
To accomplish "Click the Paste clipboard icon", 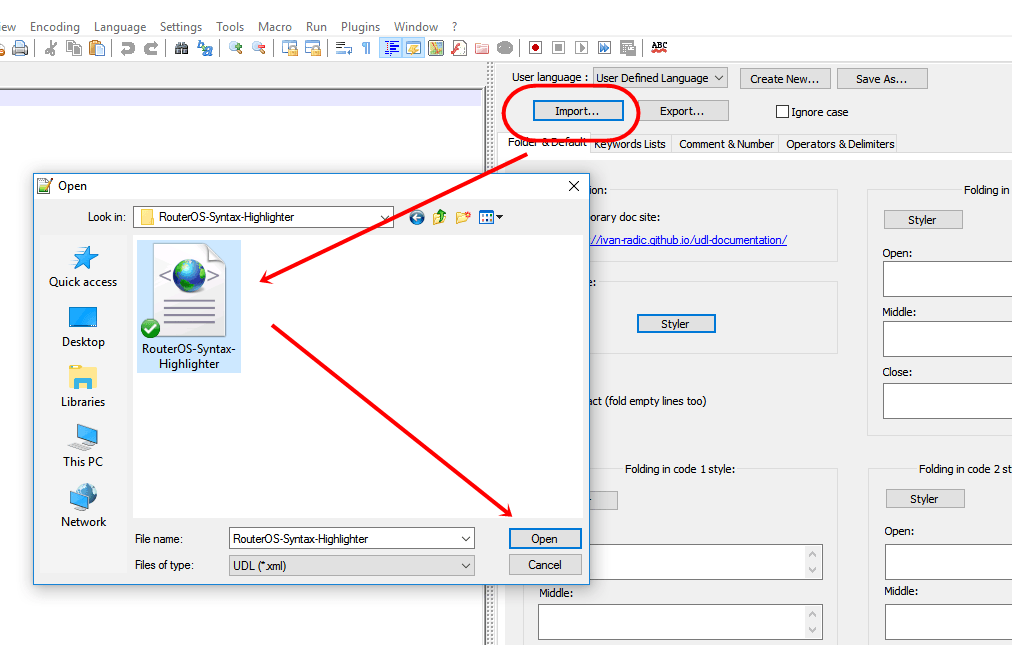I will pos(97,48).
